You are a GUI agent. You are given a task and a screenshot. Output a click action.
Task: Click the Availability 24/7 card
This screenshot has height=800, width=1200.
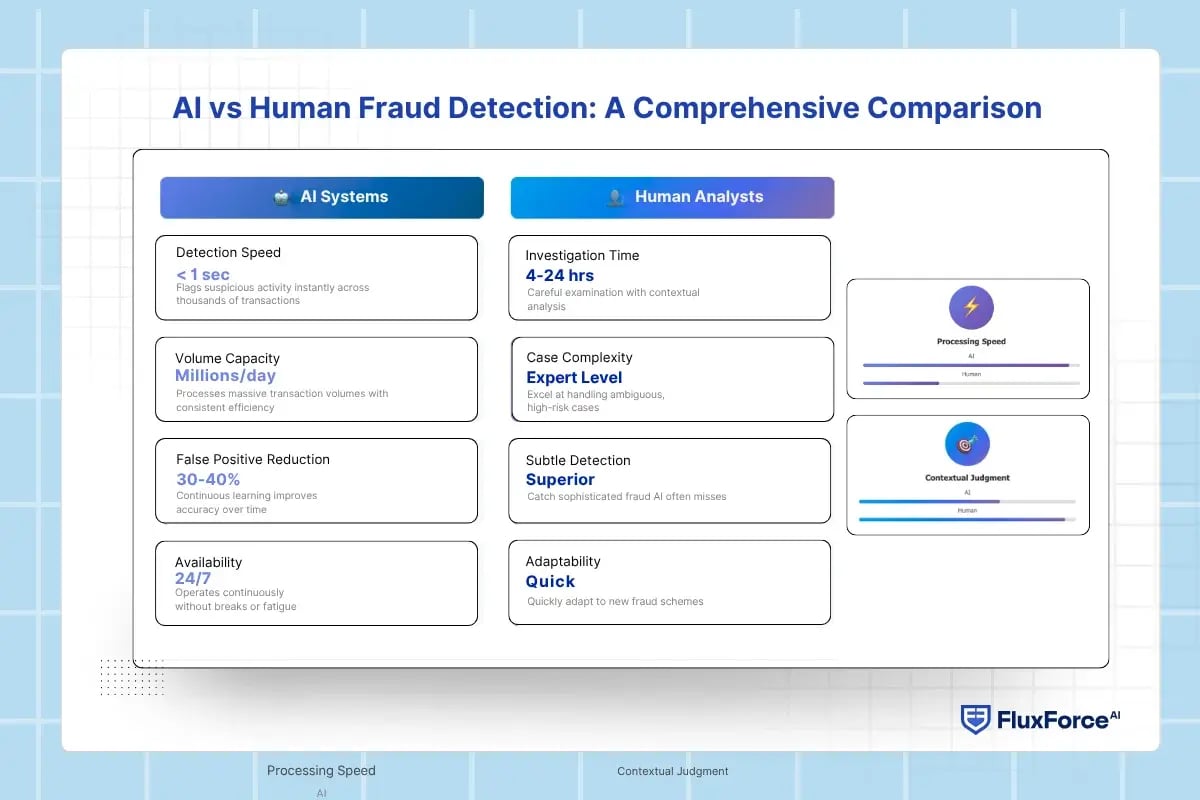click(317, 583)
